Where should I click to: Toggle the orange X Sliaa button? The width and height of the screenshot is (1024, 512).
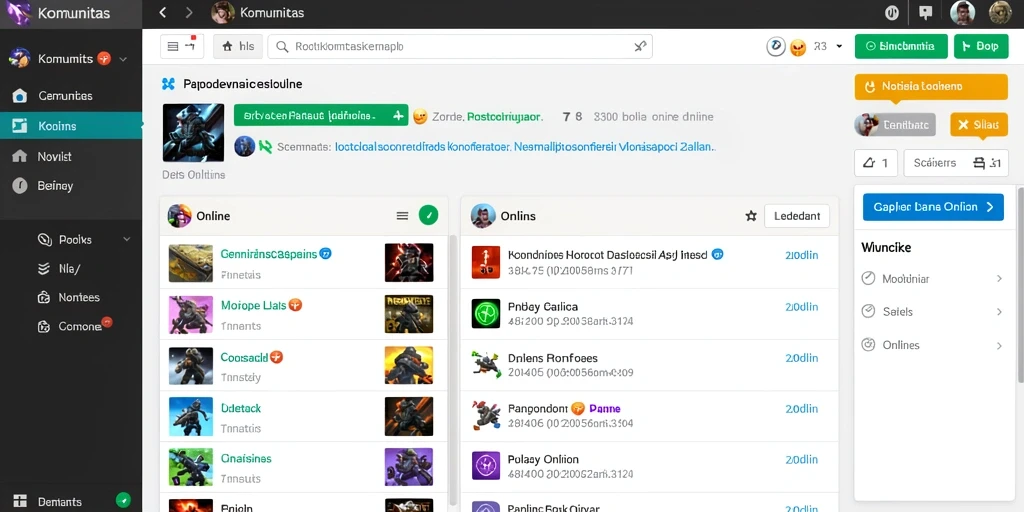tap(978, 125)
